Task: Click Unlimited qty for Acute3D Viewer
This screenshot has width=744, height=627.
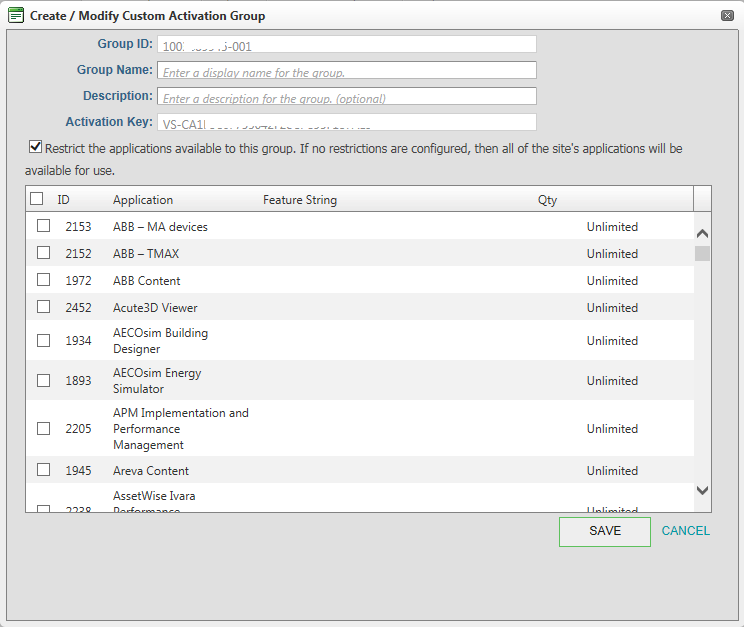Action: tap(612, 308)
